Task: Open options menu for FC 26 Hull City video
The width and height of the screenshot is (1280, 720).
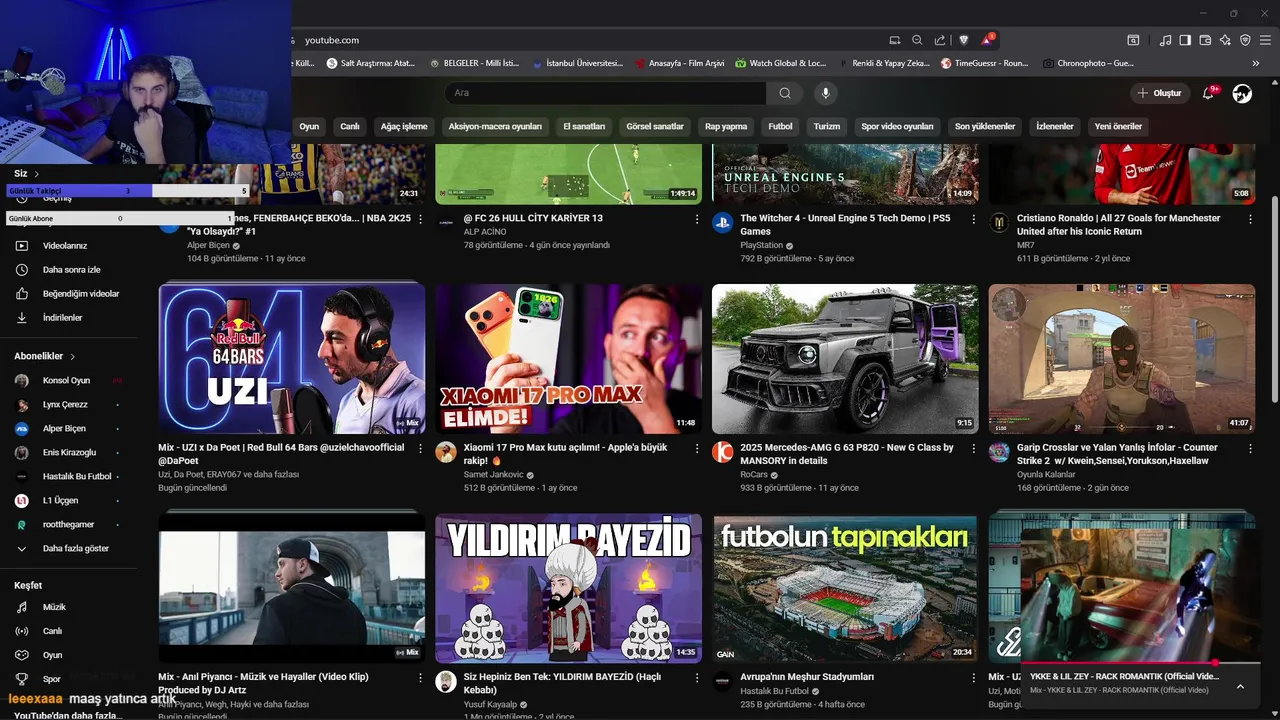Action: pos(697,219)
